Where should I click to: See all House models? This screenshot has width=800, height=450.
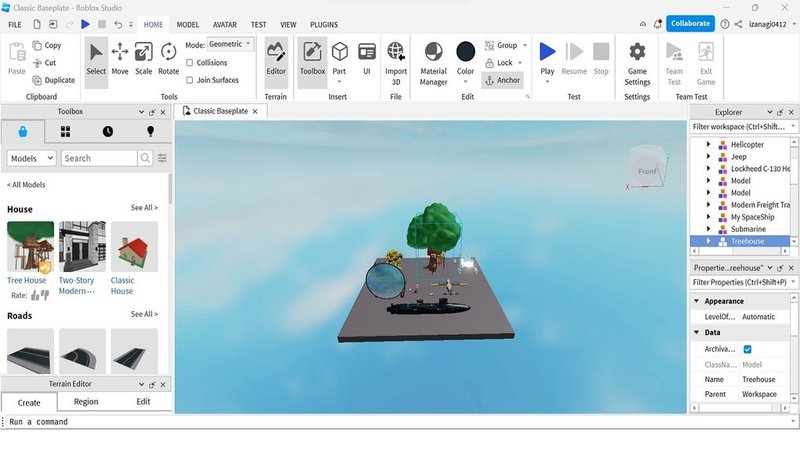(x=144, y=208)
